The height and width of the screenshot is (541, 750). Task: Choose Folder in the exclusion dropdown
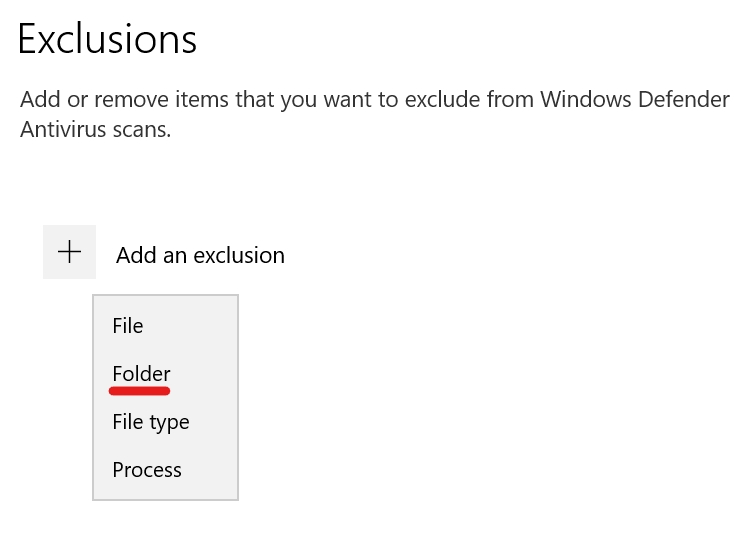pos(141,374)
